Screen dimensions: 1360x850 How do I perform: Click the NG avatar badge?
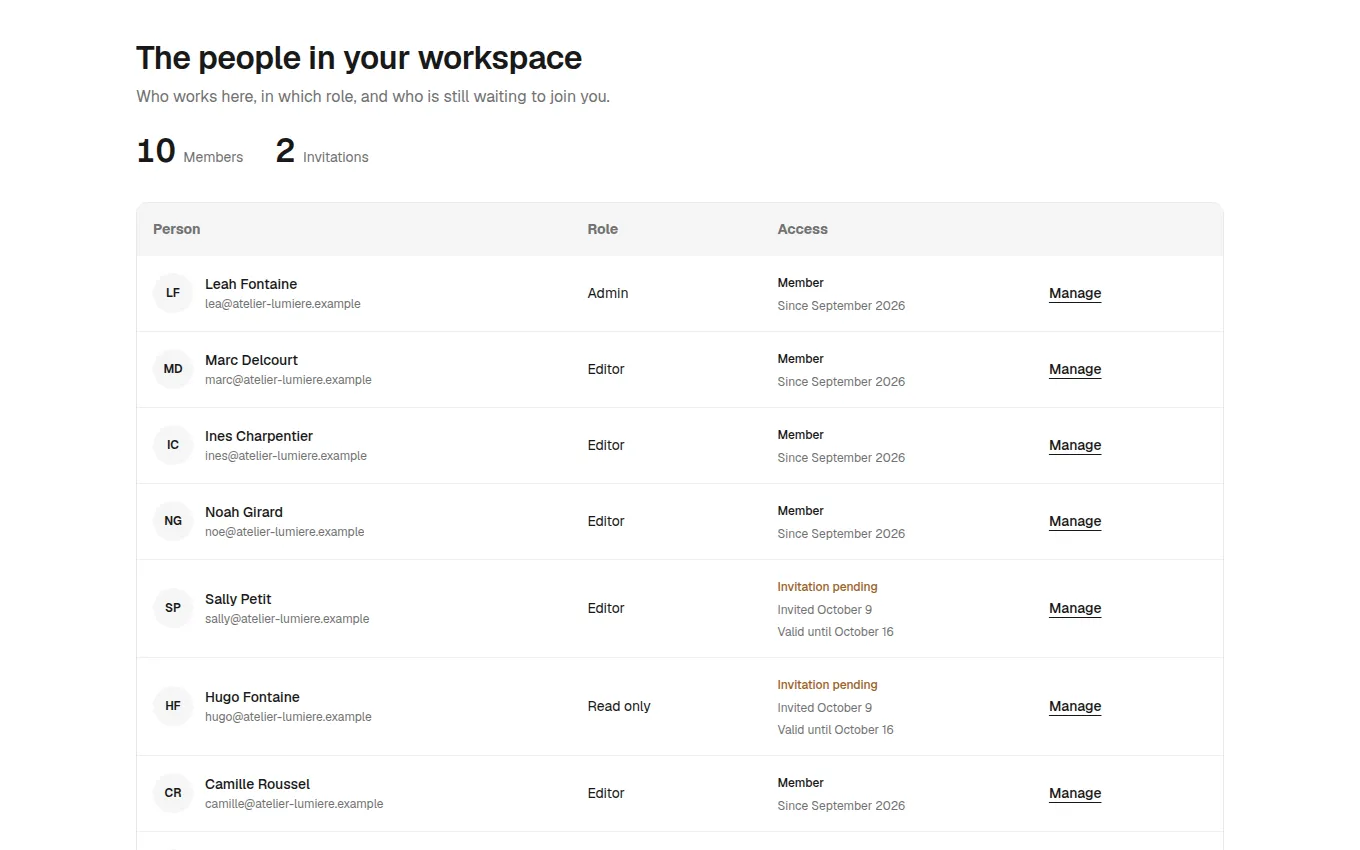(x=173, y=521)
